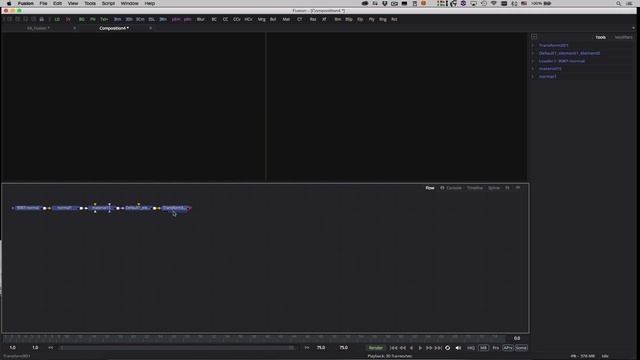Add a Blur tool from toolbar

200,19
